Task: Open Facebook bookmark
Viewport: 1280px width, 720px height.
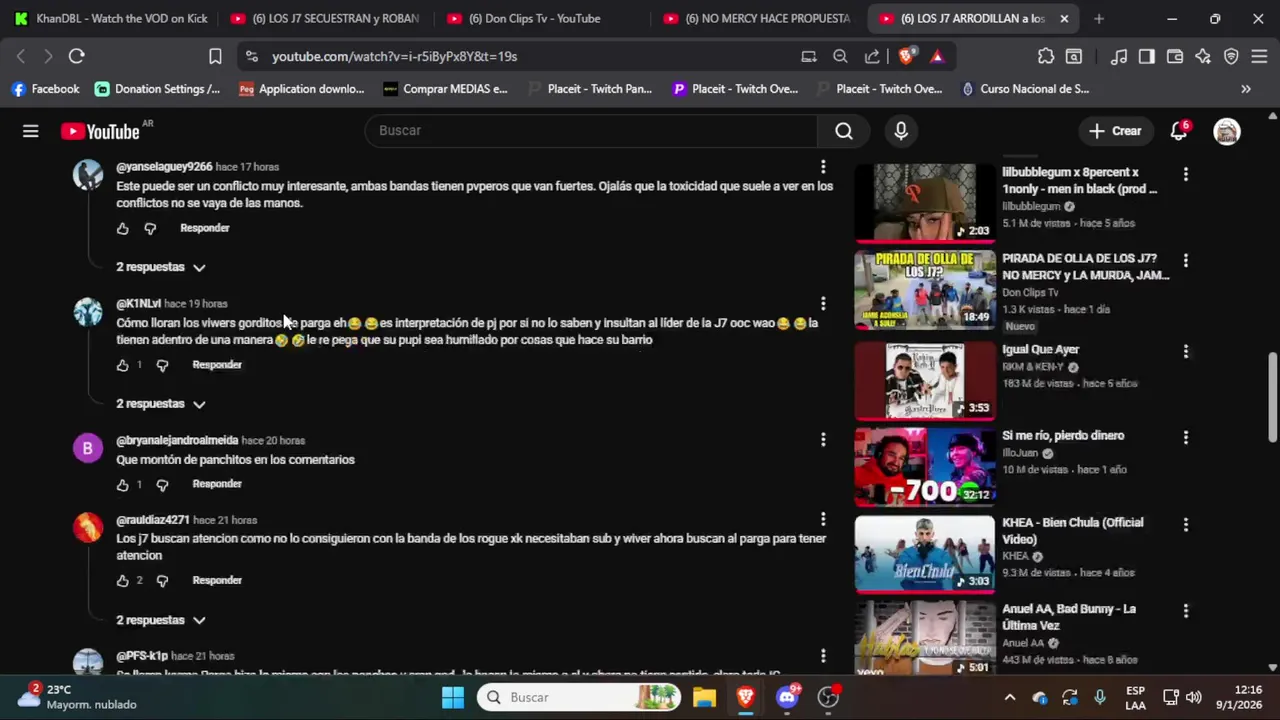Action: [45, 89]
